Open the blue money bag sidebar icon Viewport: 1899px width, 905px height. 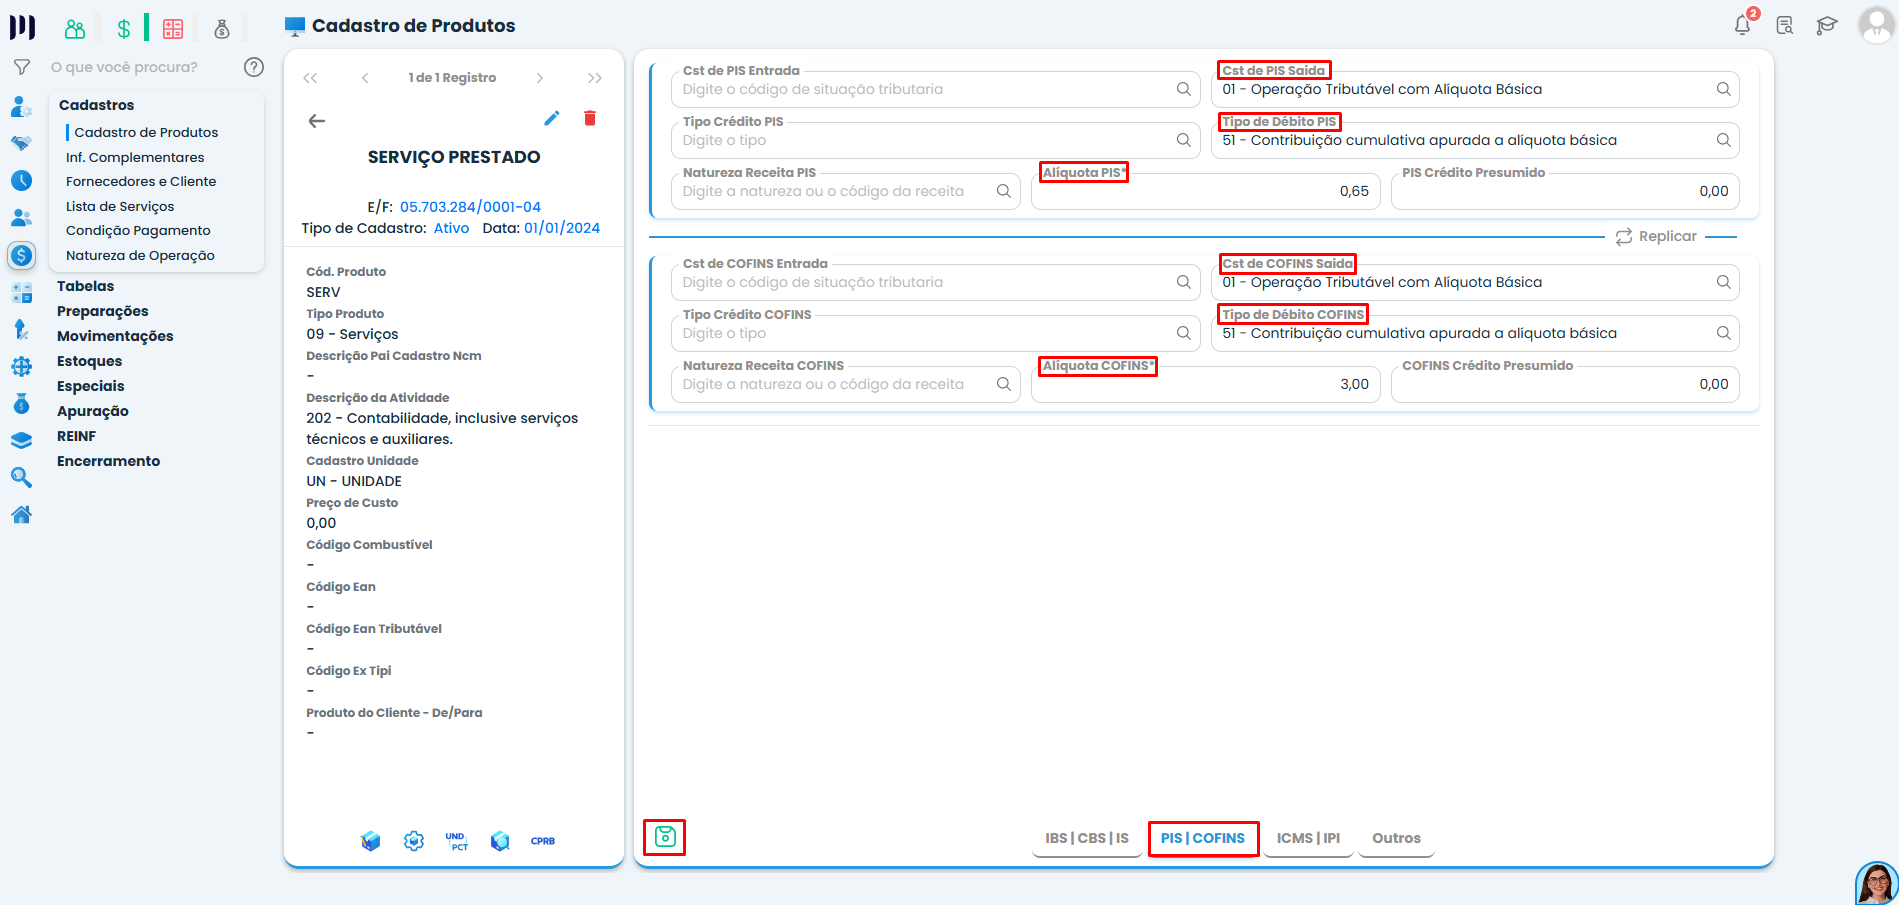pyautogui.click(x=21, y=404)
